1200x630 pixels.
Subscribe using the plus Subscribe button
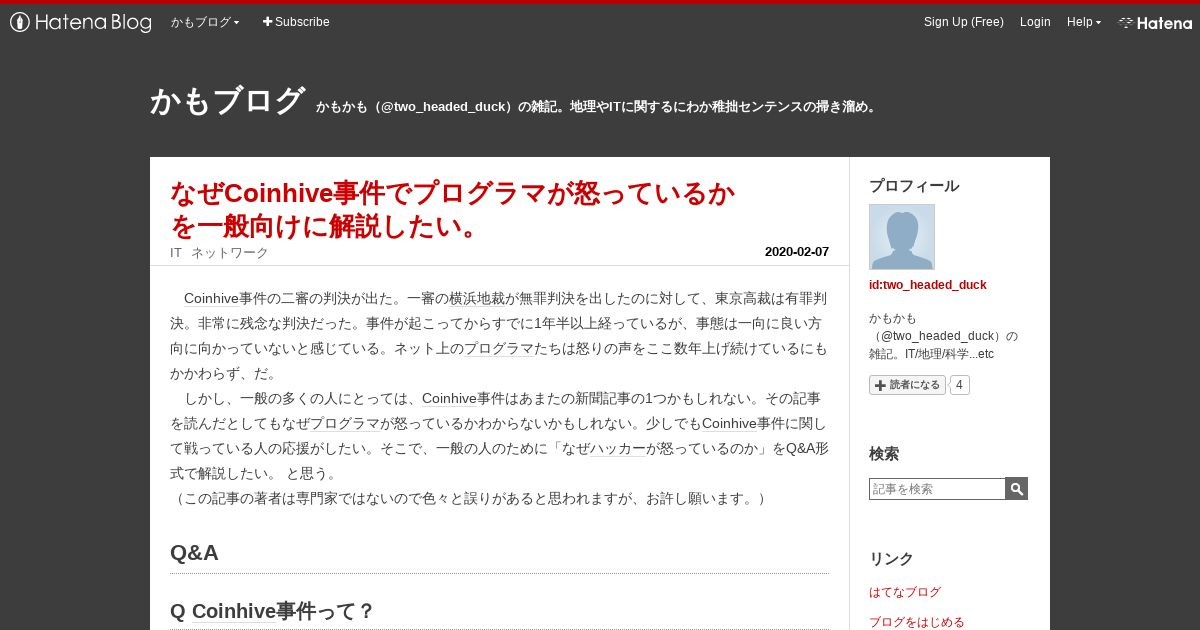point(296,22)
